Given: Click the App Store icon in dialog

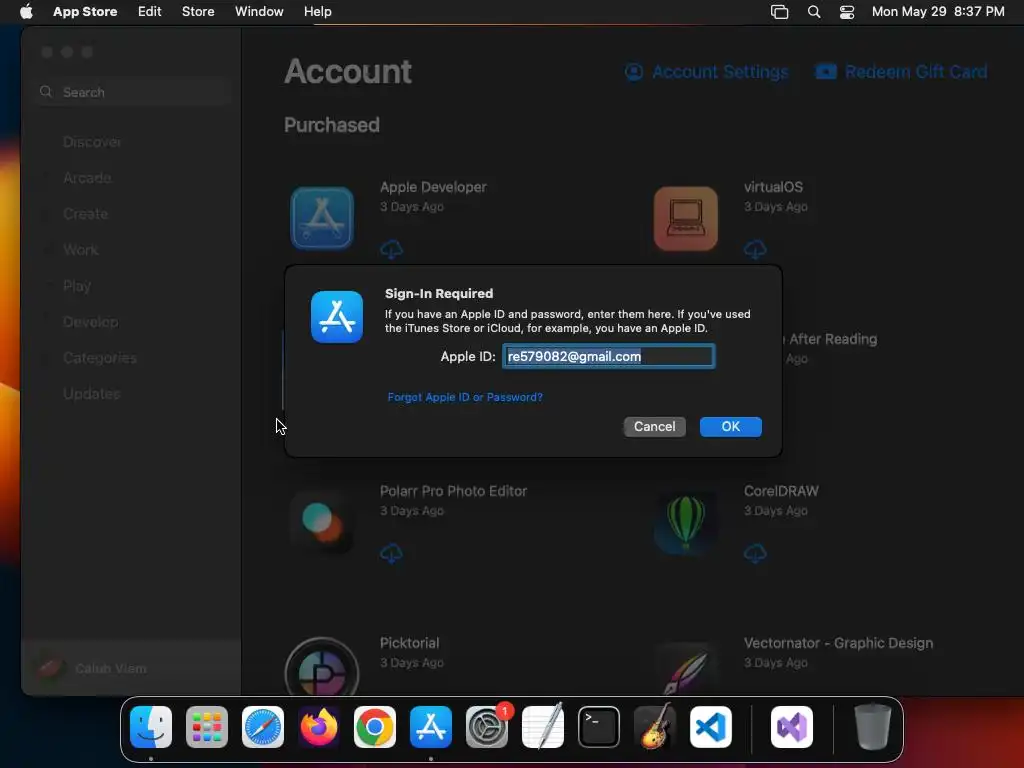Looking at the screenshot, I should pyautogui.click(x=337, y=317).
